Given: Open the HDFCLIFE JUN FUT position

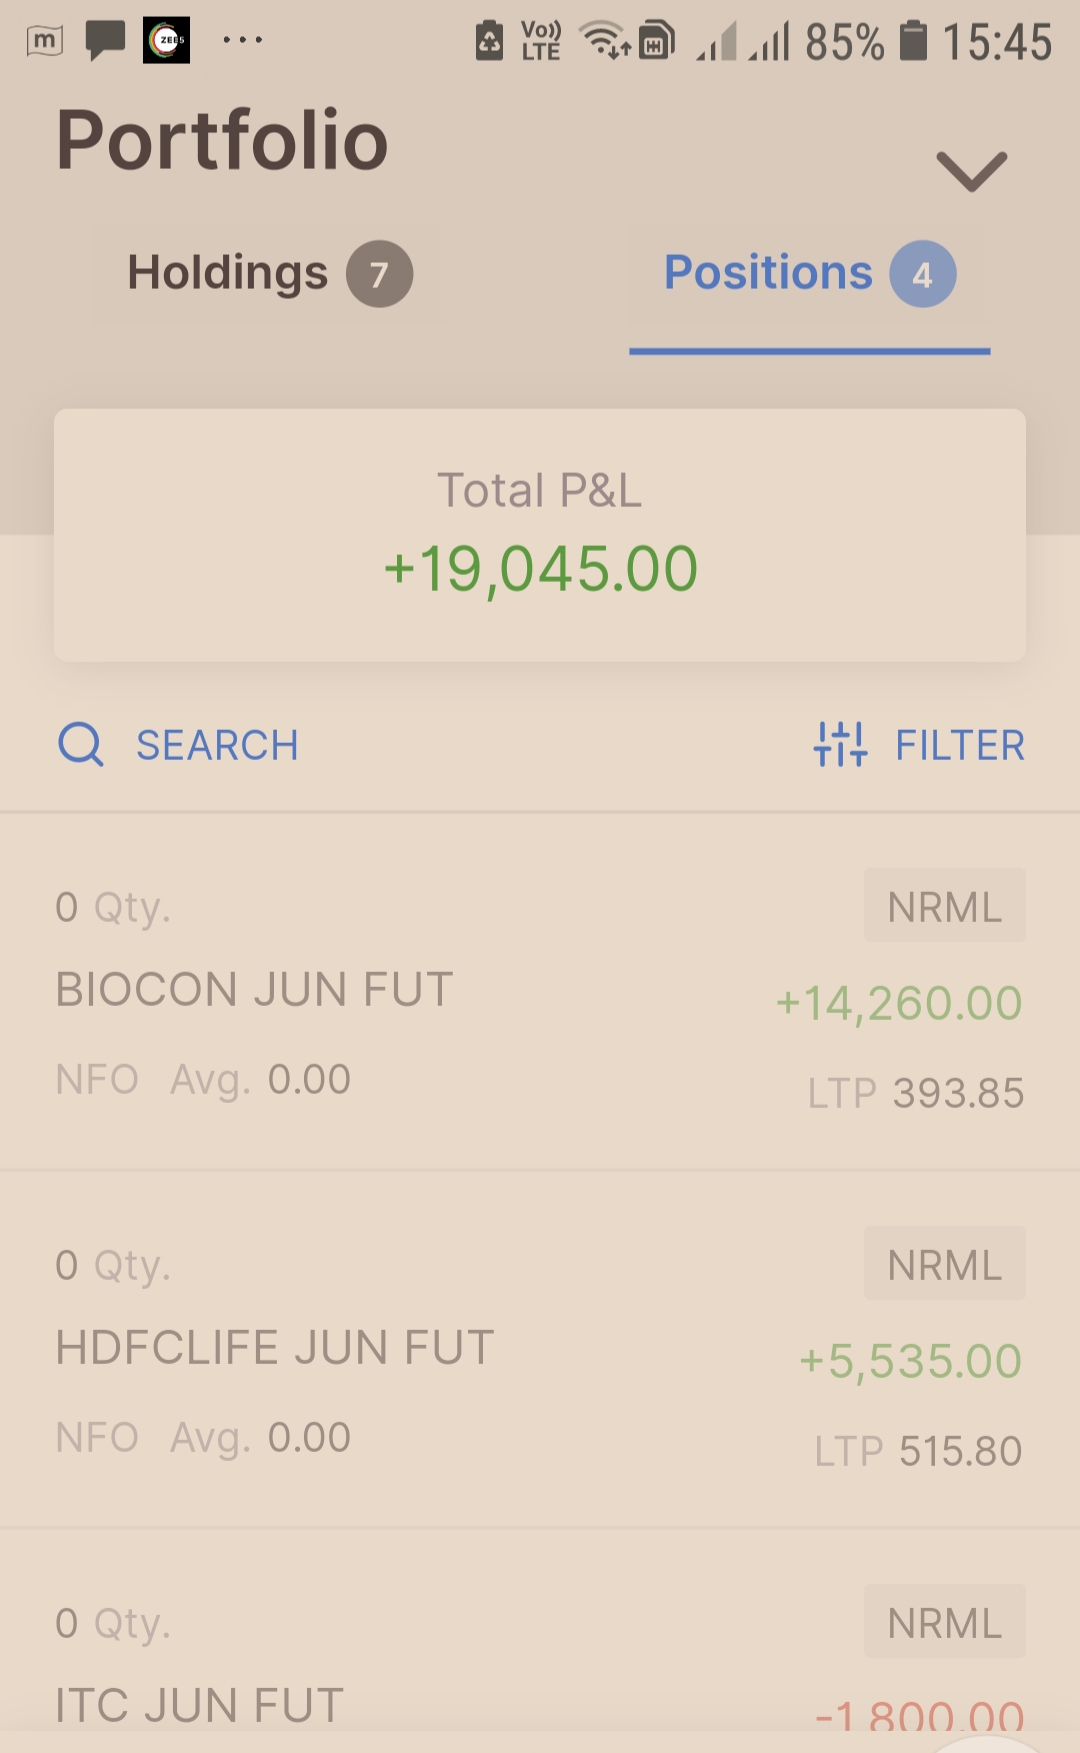Looking at the screenshot, I should click(275, 1348).
